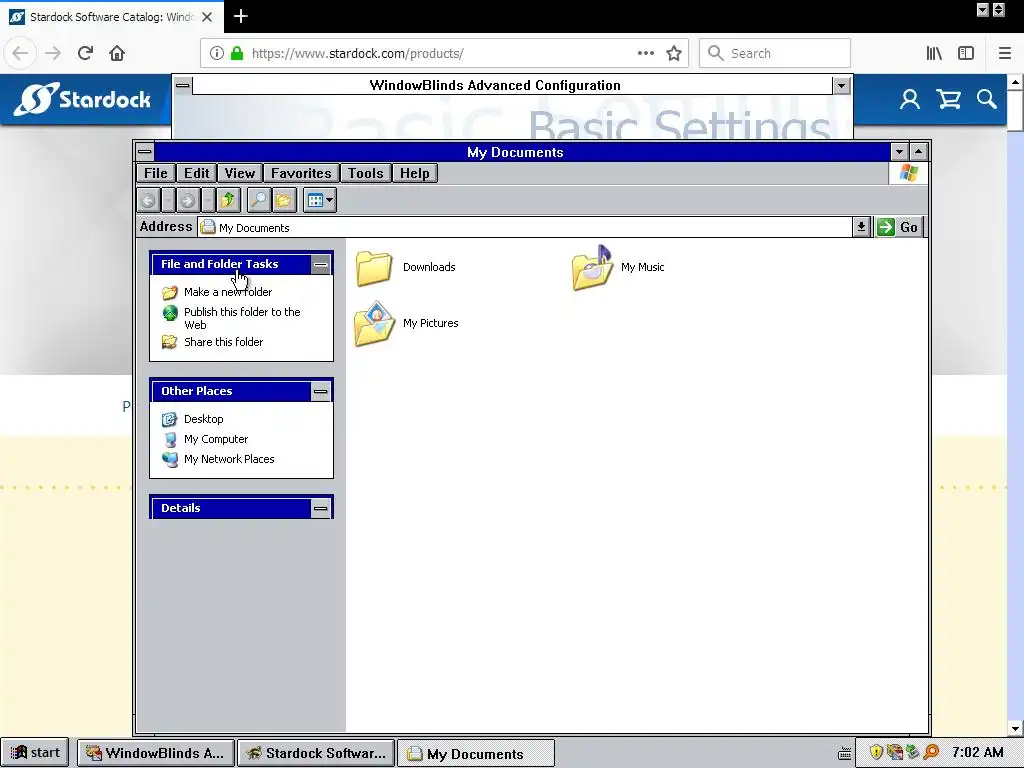
Task: Click the Explorer Back arrow button
Action: [x=148, y=200]
